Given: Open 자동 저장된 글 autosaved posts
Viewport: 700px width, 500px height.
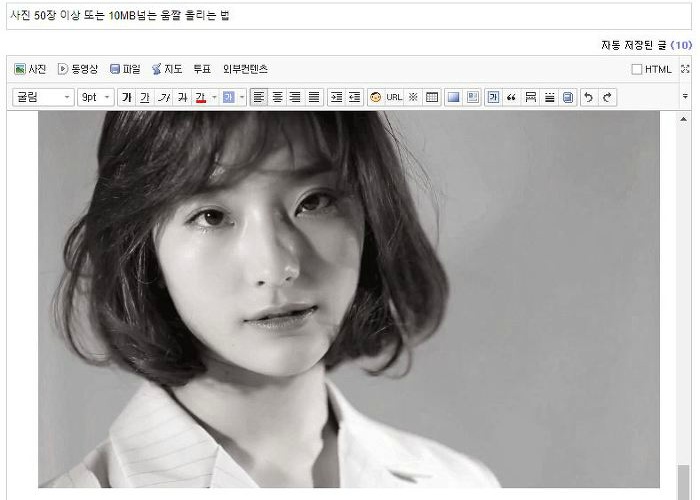Looking at the screenshot, I should (646, 45).
